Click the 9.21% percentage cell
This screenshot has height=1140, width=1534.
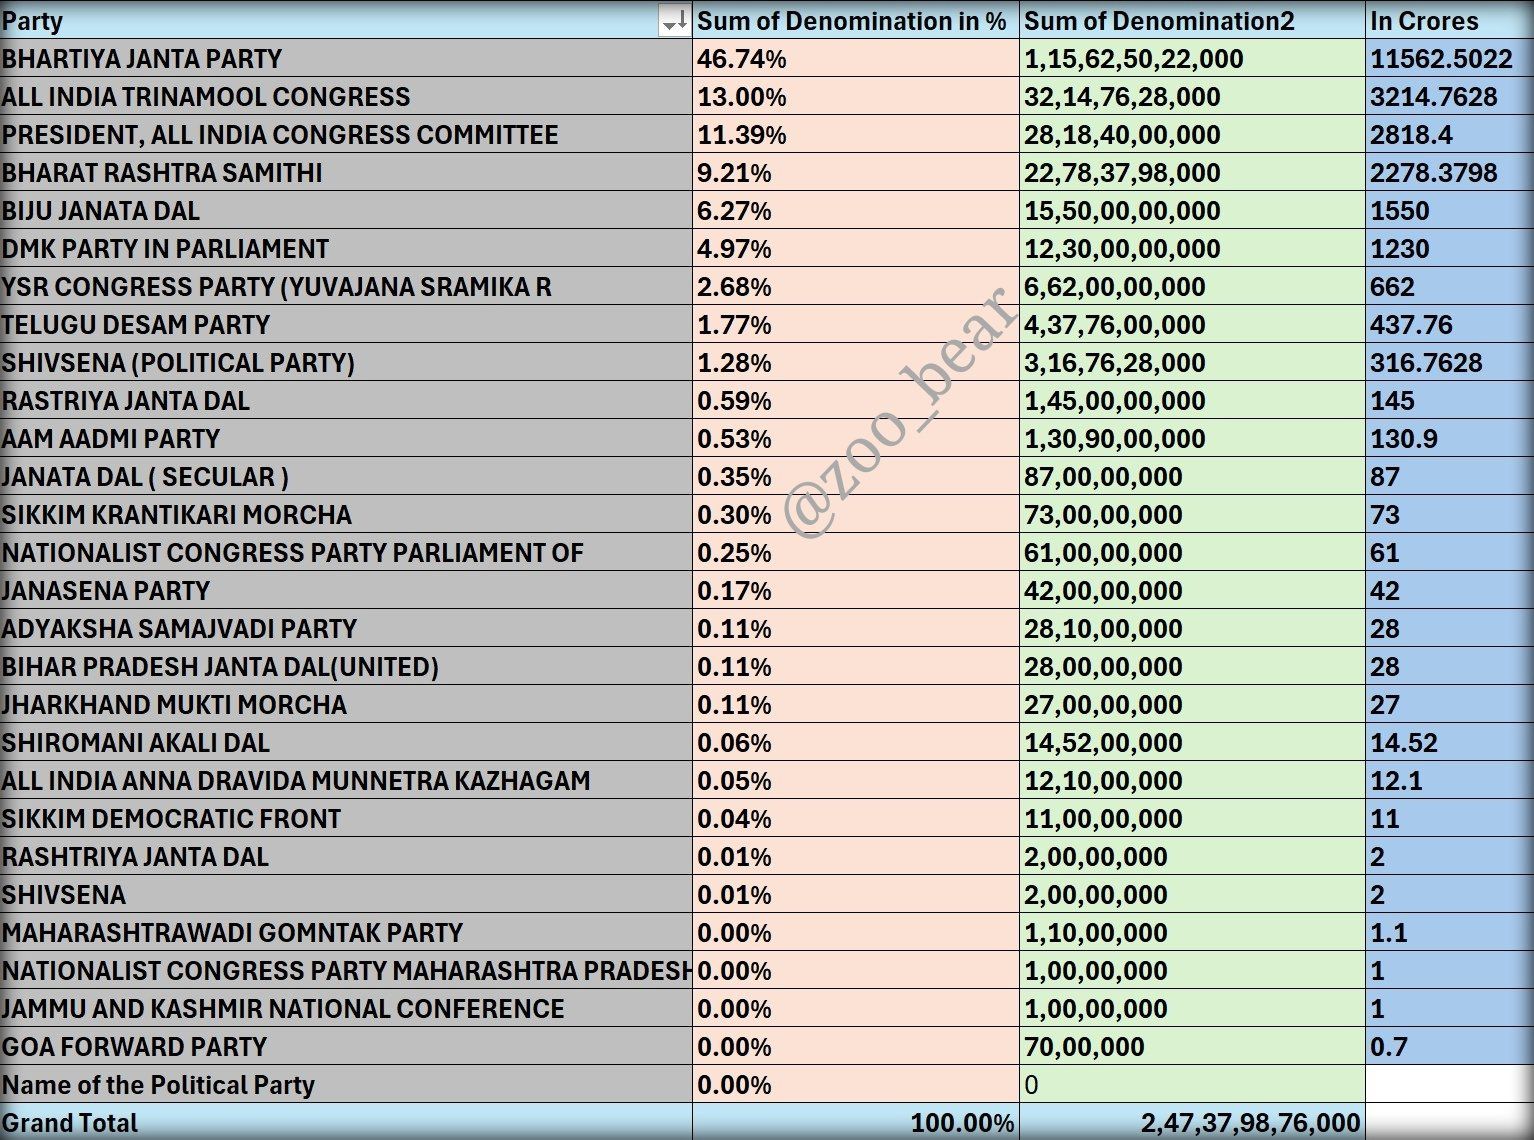[x=856, y=173]
